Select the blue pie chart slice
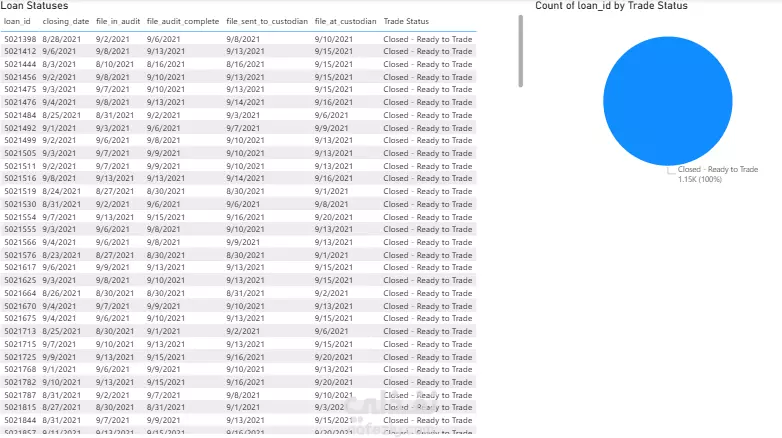This screenshot has width=782, height=438. pyautogui.click(x=667, y=101)
